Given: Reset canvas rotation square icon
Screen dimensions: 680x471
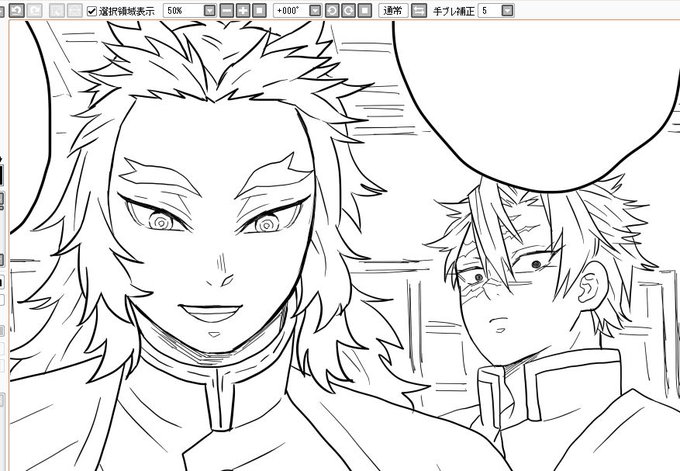Looking at the screenshot, I should 365,10.
